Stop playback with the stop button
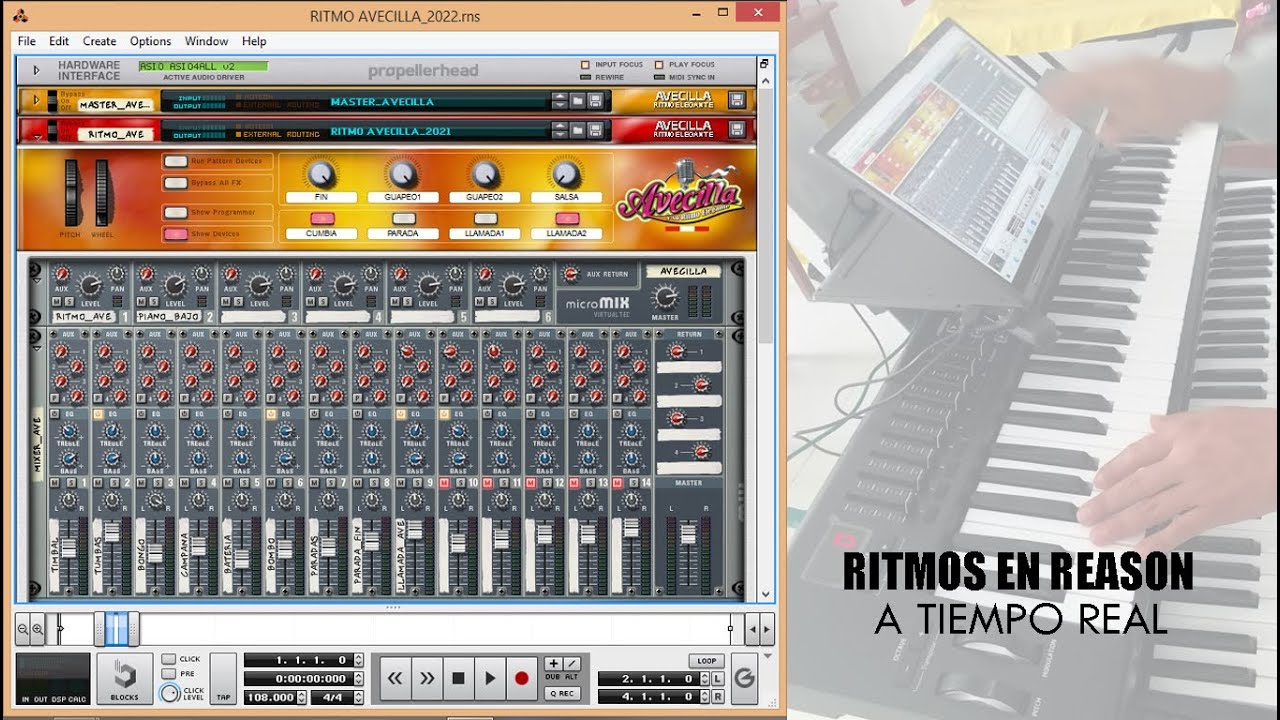The height and width of the screenshot is (720, 1280). click(x=458, y=678)
